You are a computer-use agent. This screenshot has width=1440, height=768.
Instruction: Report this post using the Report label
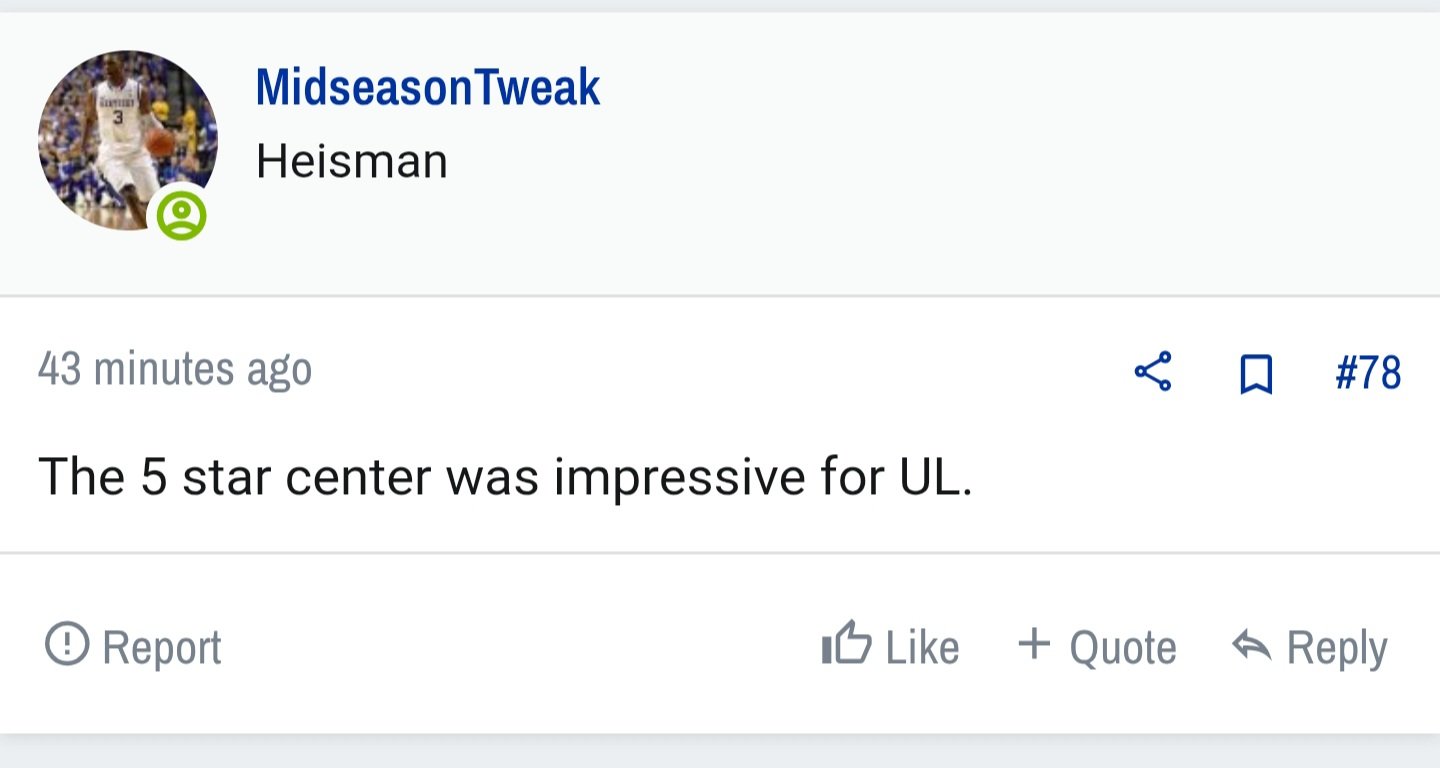point(162,647)
